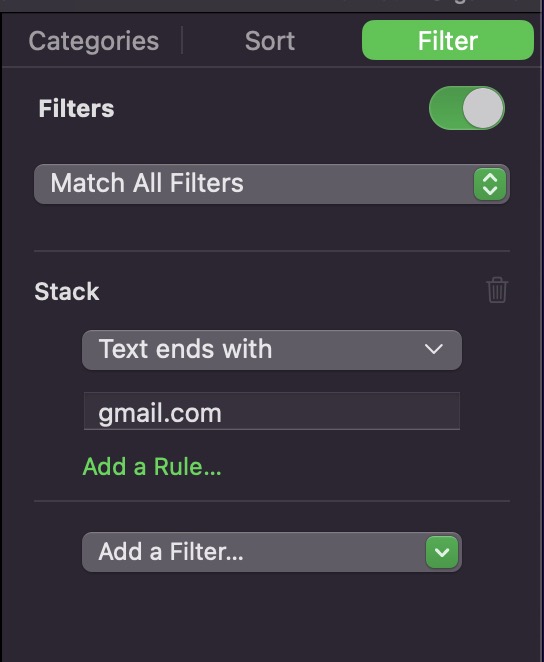Click the green chevron on Add a Filter

(x=442, y=552)
